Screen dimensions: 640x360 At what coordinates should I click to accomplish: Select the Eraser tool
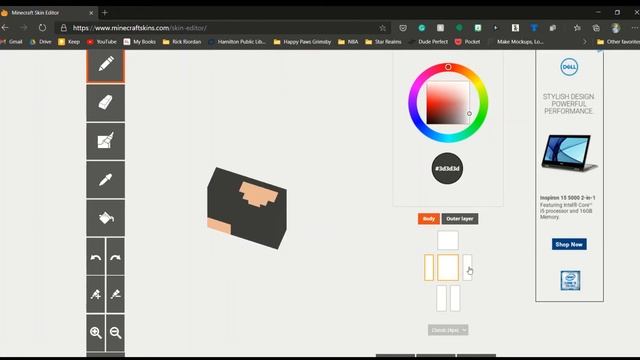point(106,102)
